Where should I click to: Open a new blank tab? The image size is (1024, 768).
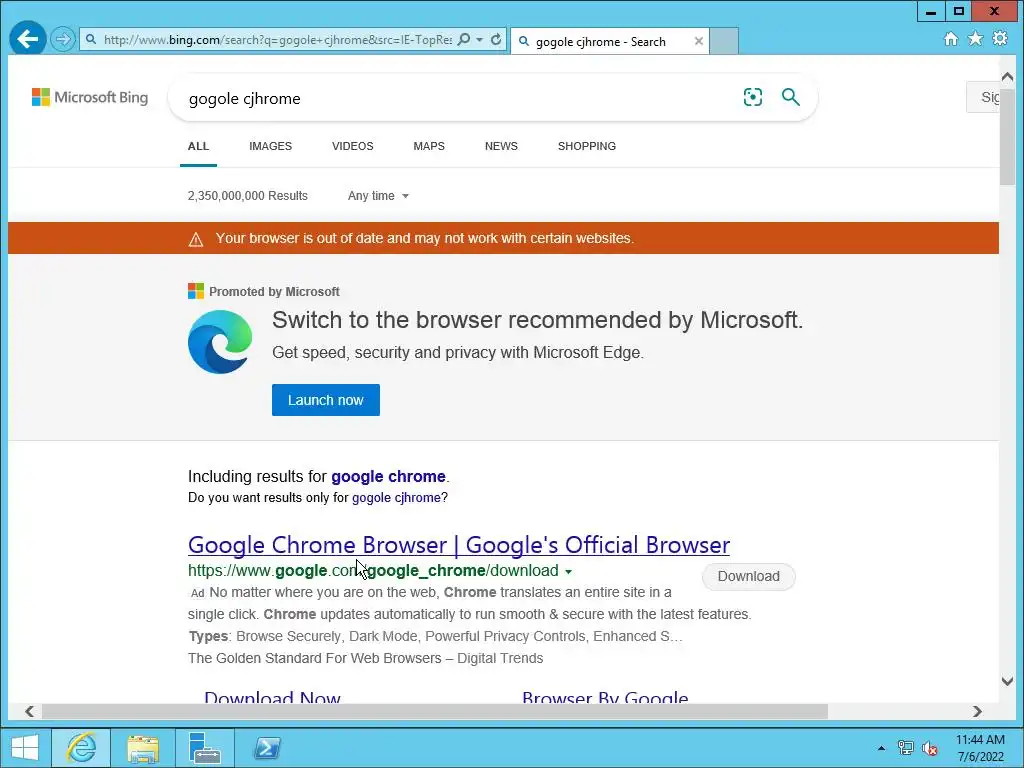pos(724,41)
